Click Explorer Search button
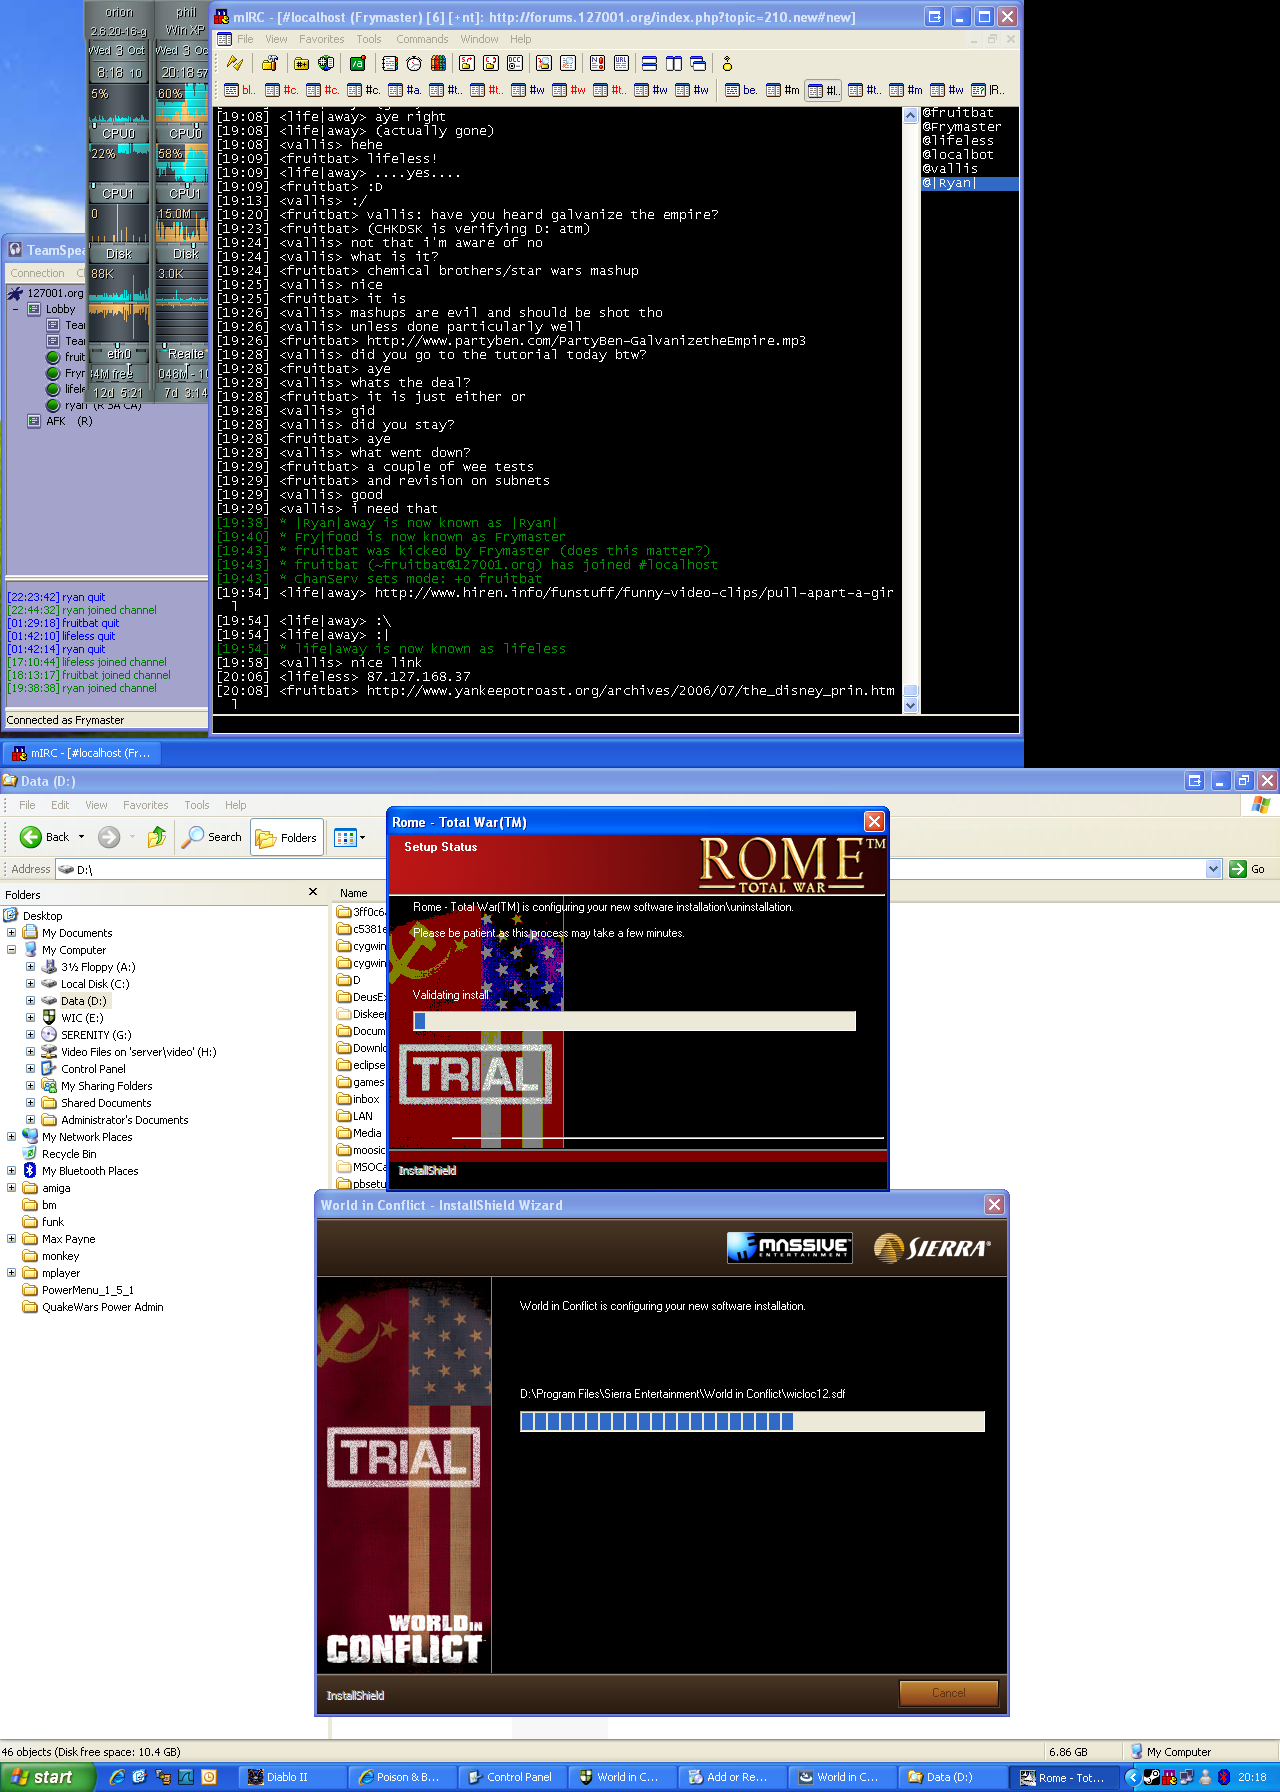Screen dimensions: 1280x1792 [x=212, y=837]
